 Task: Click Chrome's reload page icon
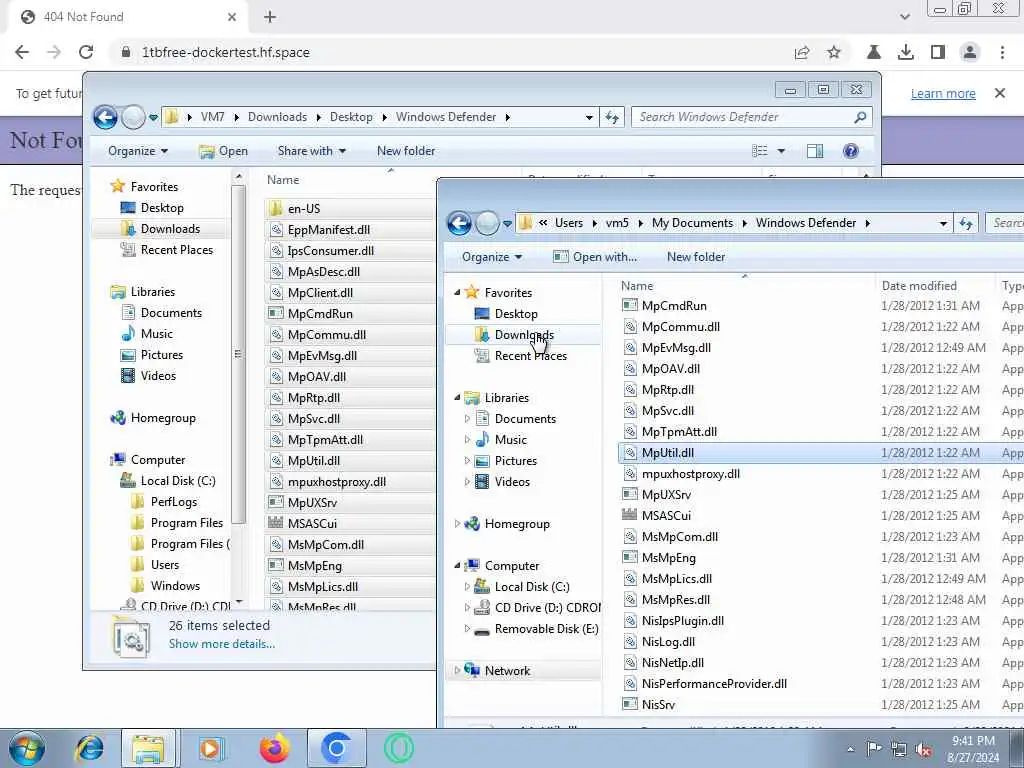coord(86,52)
